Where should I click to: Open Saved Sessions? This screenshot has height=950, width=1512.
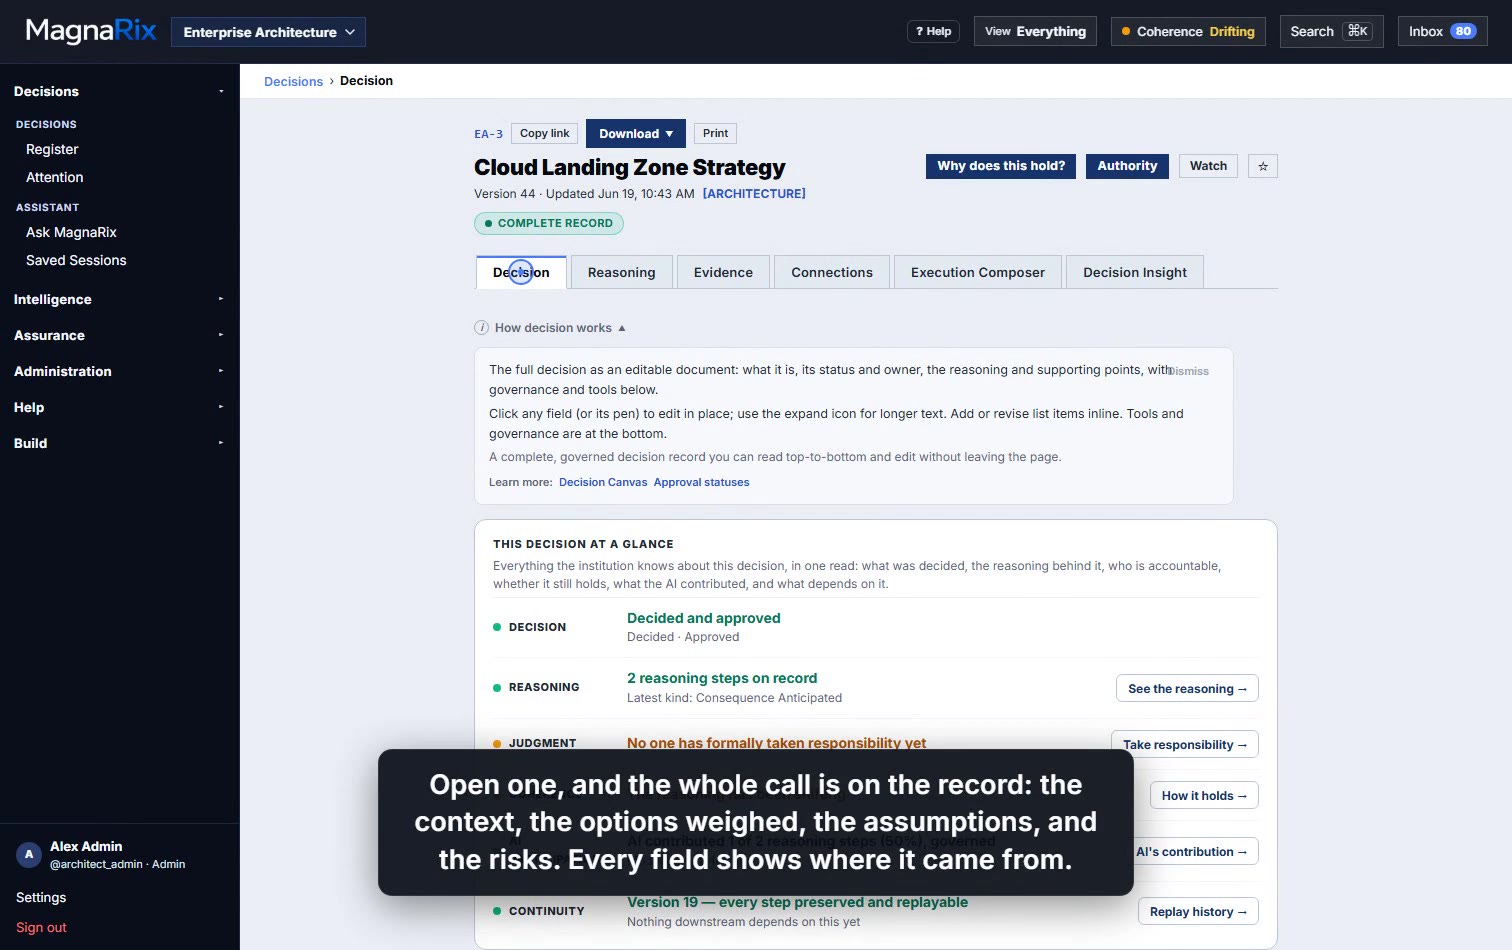(76, 260)
